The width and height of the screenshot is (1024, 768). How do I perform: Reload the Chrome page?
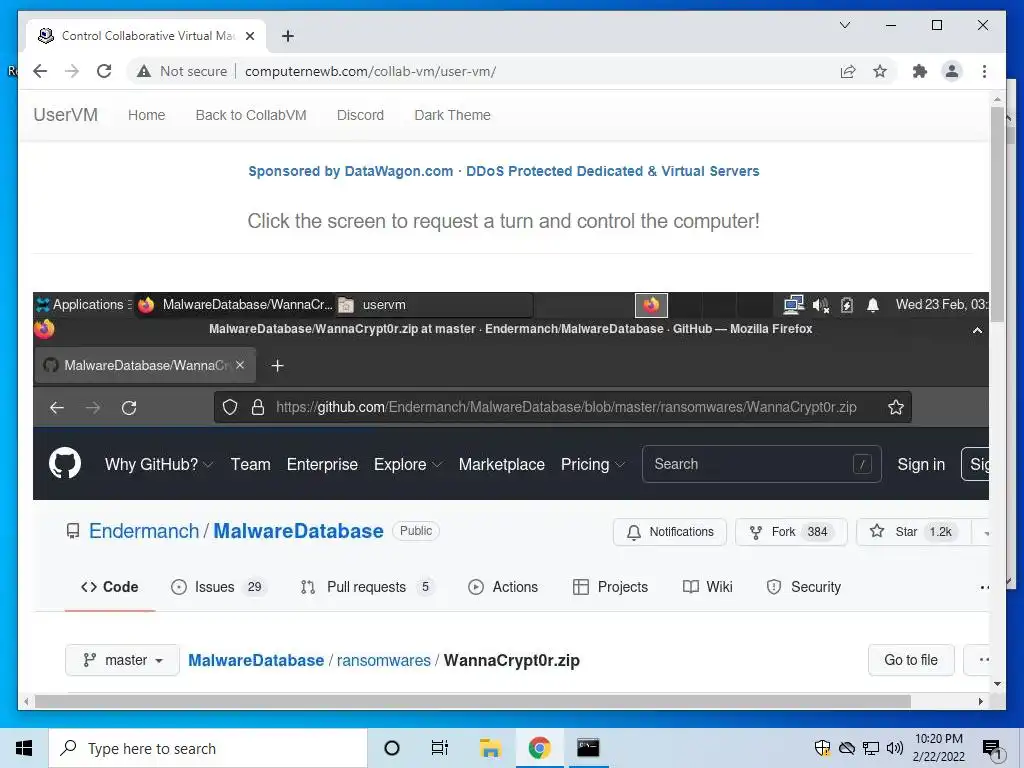tap(104, 71)
